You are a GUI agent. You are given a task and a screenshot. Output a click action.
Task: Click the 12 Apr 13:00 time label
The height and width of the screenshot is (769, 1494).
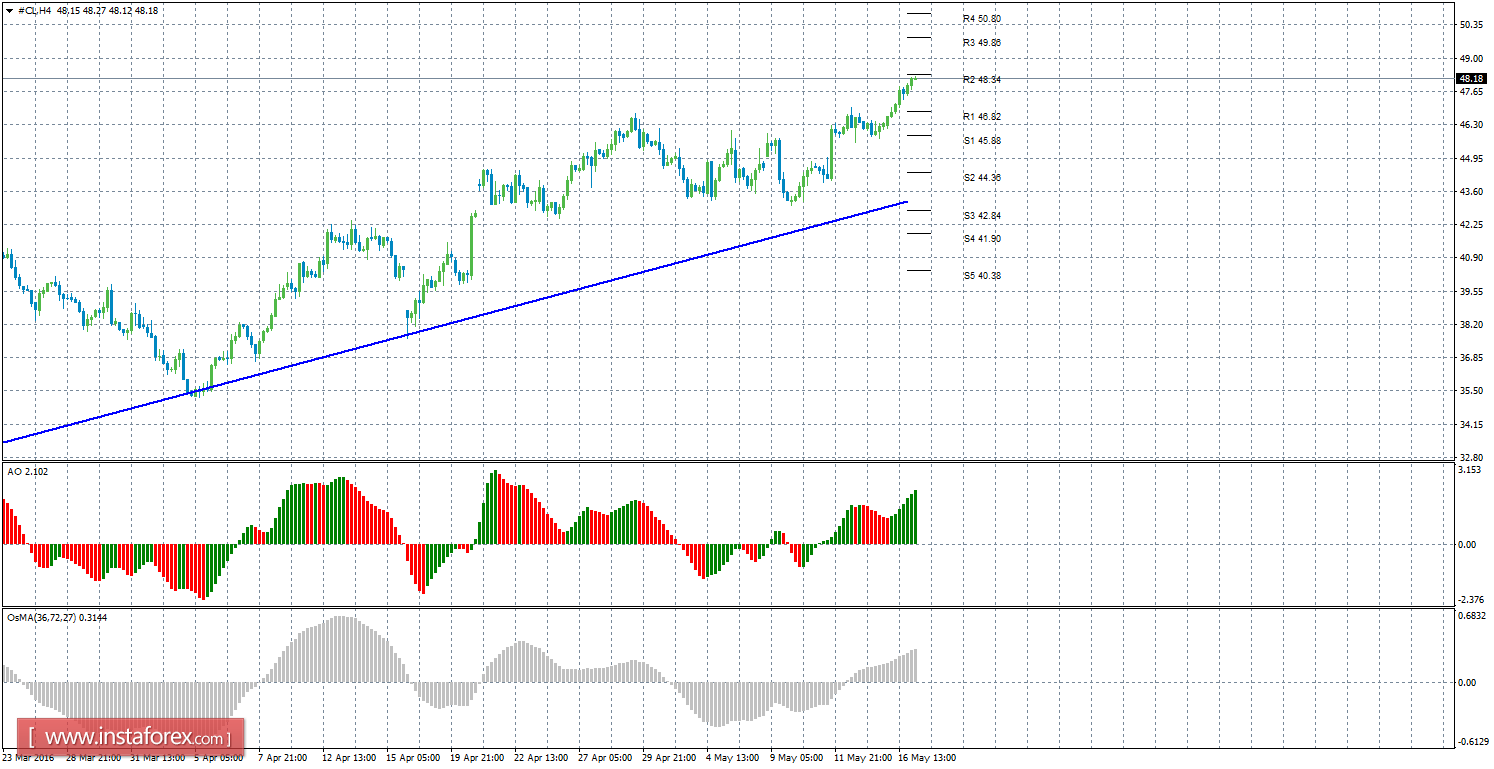point(350,758)
